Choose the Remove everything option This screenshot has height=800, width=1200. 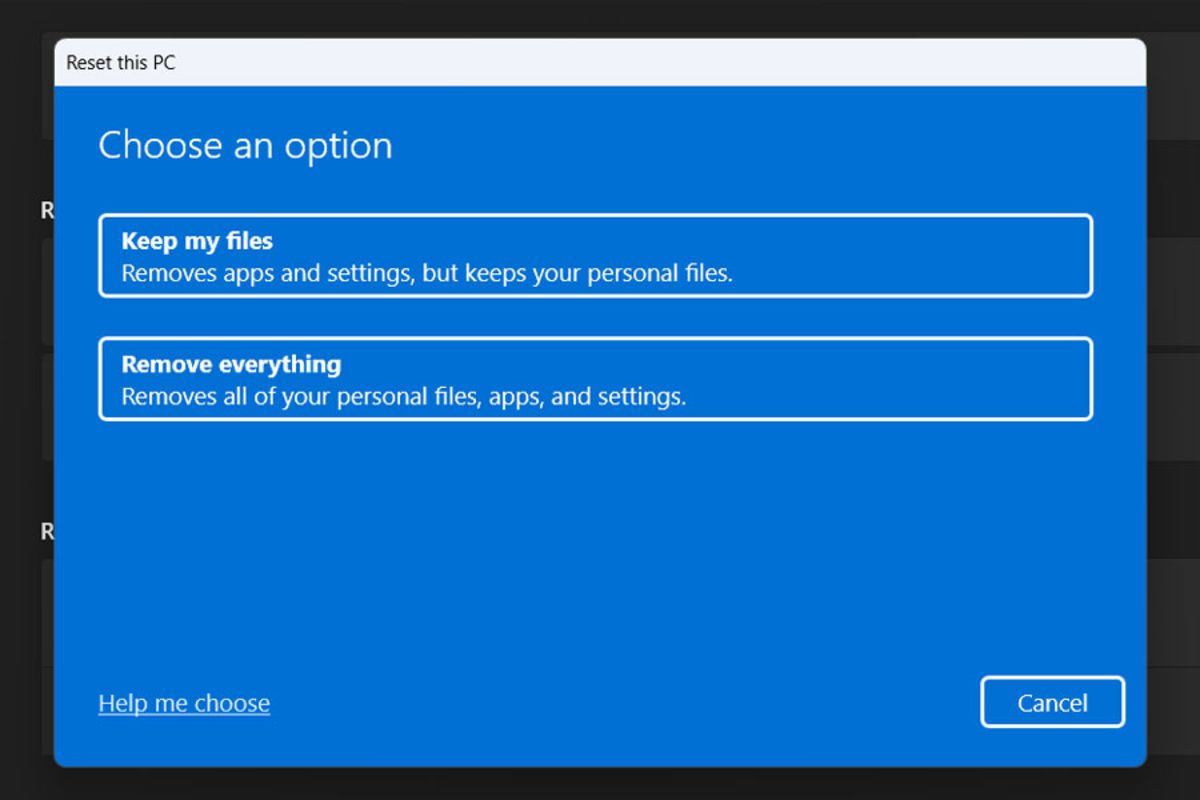pyautogui.click(x=595, y=379)
